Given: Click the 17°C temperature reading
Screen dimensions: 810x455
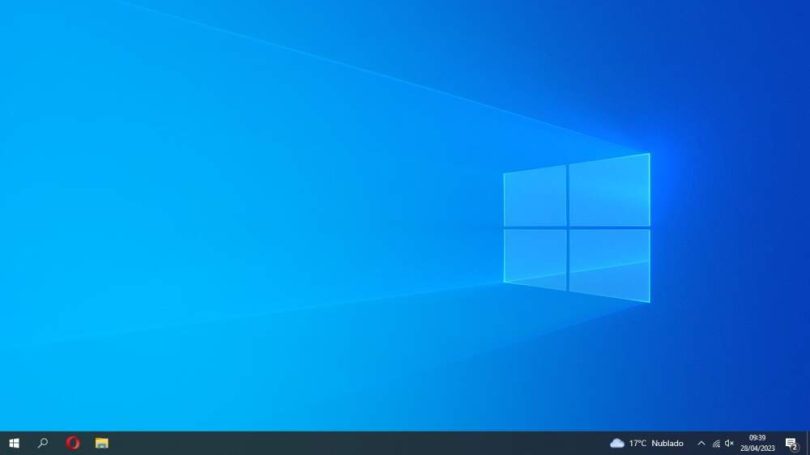Looking at the screenshot, I should (637, 443).
